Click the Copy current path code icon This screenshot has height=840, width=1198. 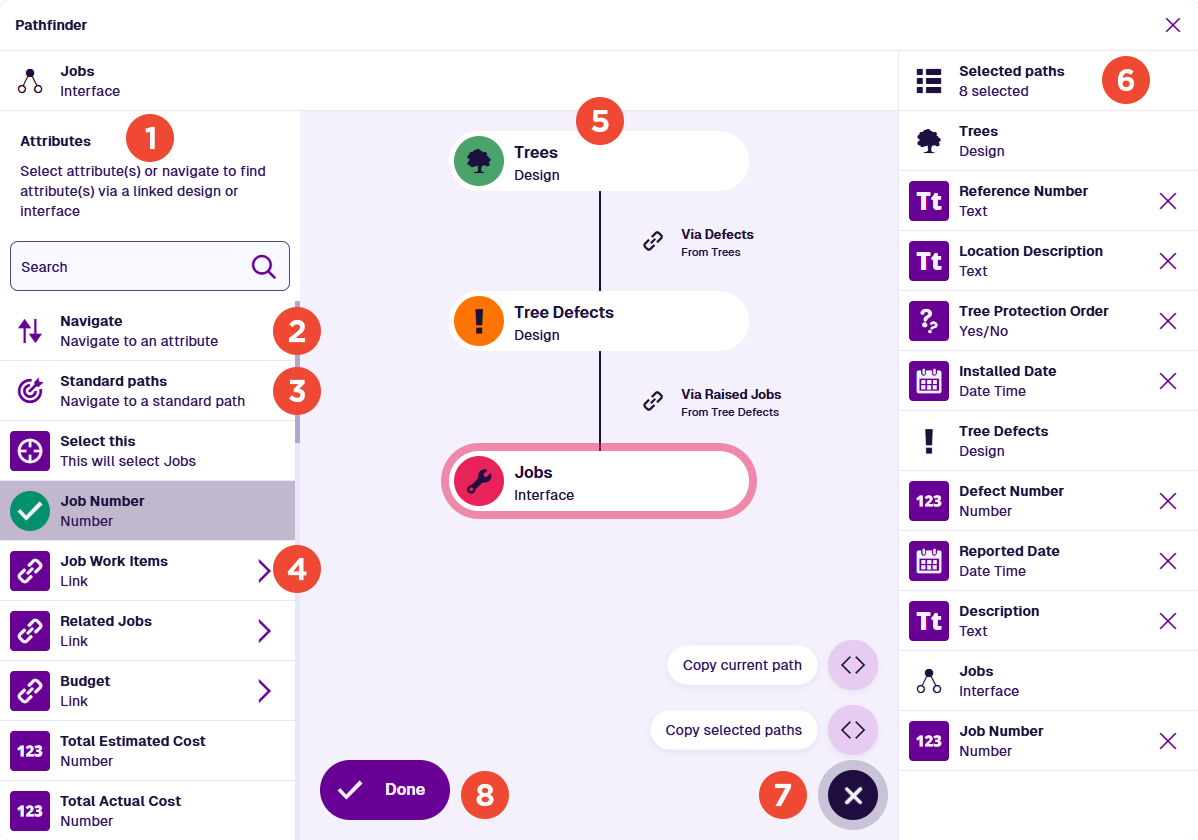pos(853,665)
